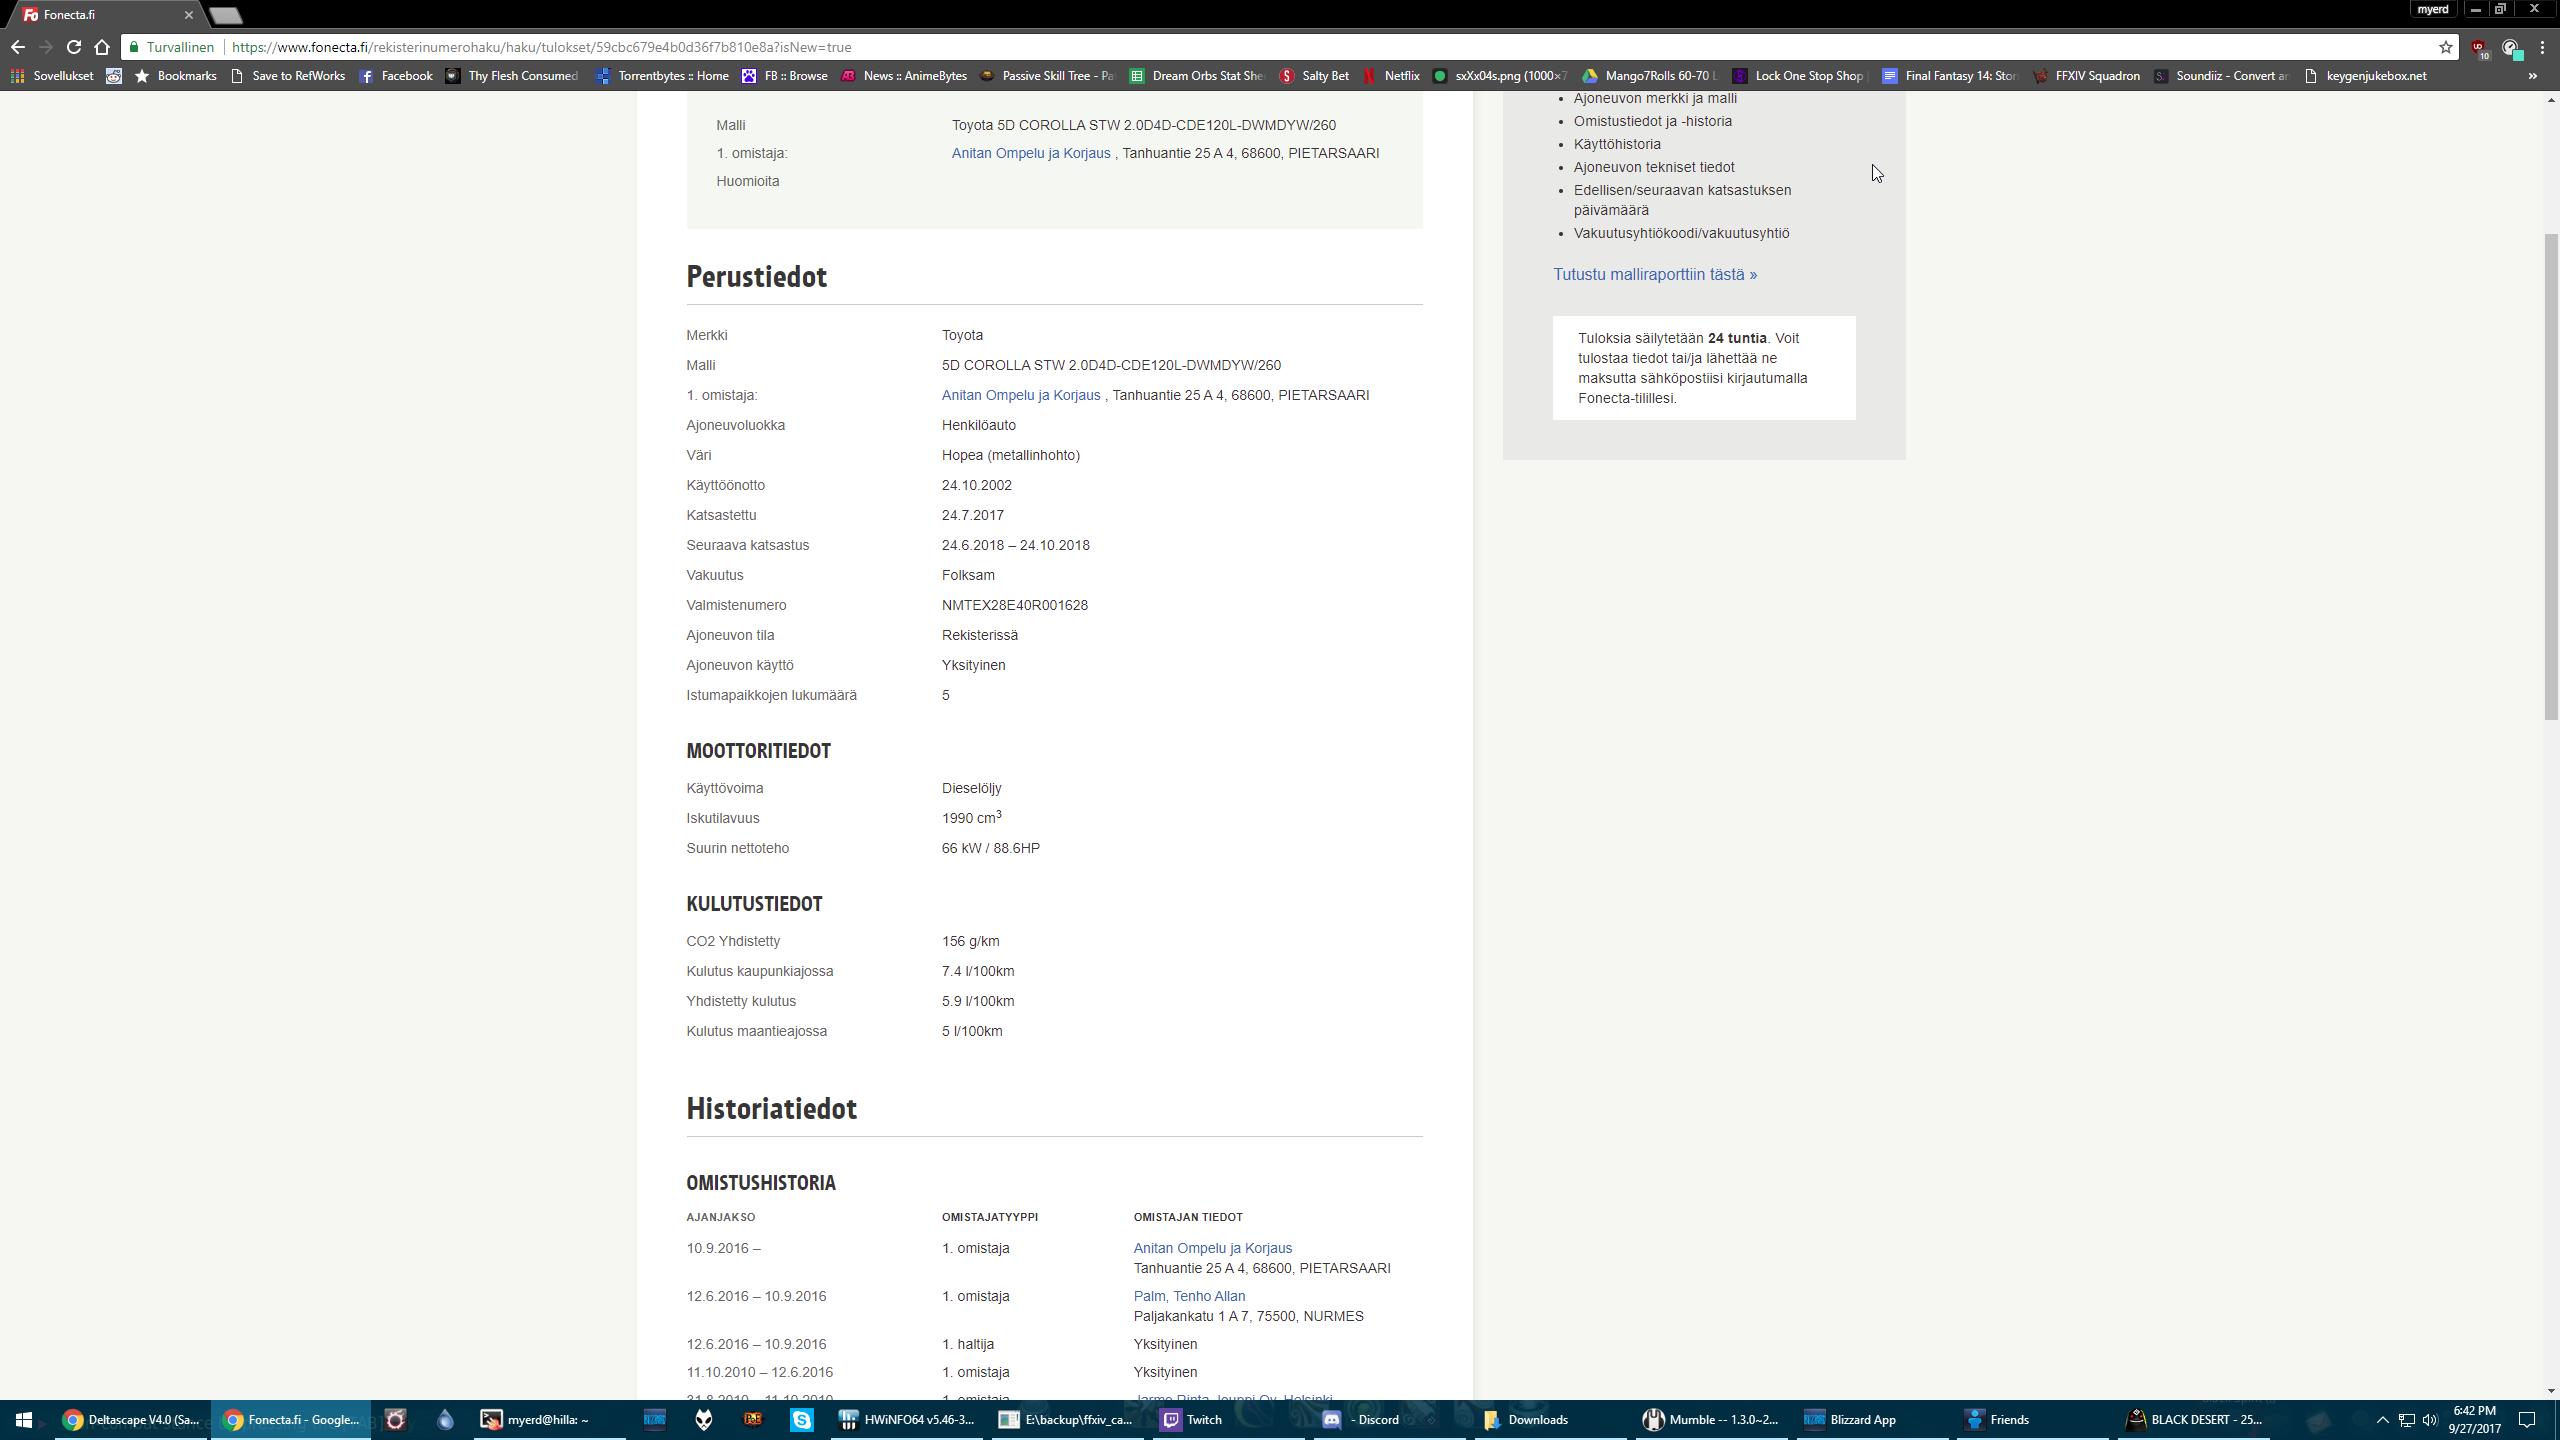Switch to the Twitch app
2560x1440 pixels.
coord(1229,1420)
